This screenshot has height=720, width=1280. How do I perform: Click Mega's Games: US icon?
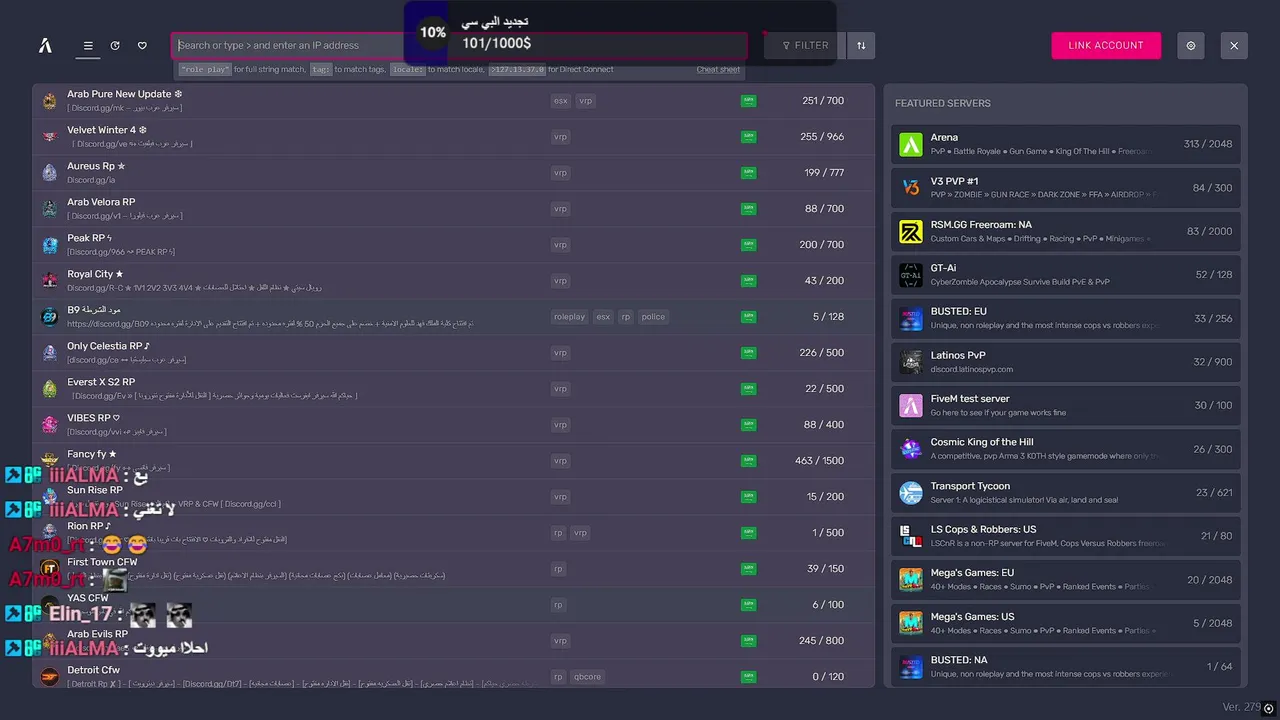[911, 623]
